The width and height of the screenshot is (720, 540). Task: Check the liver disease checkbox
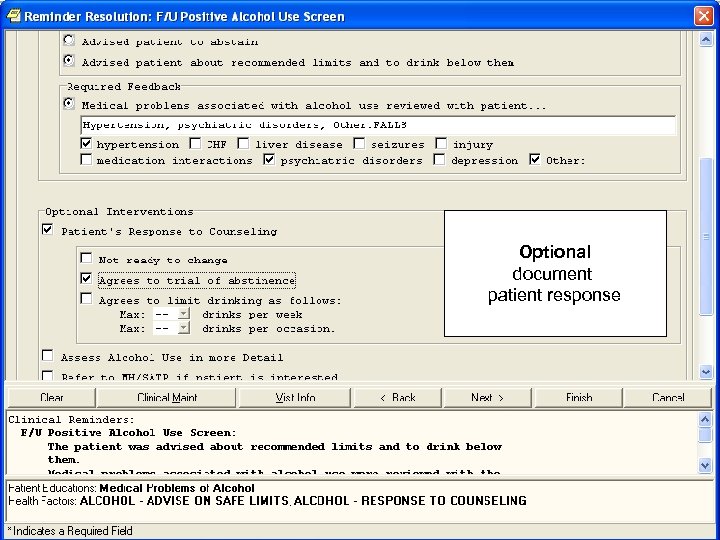click(x=243, y=143)
